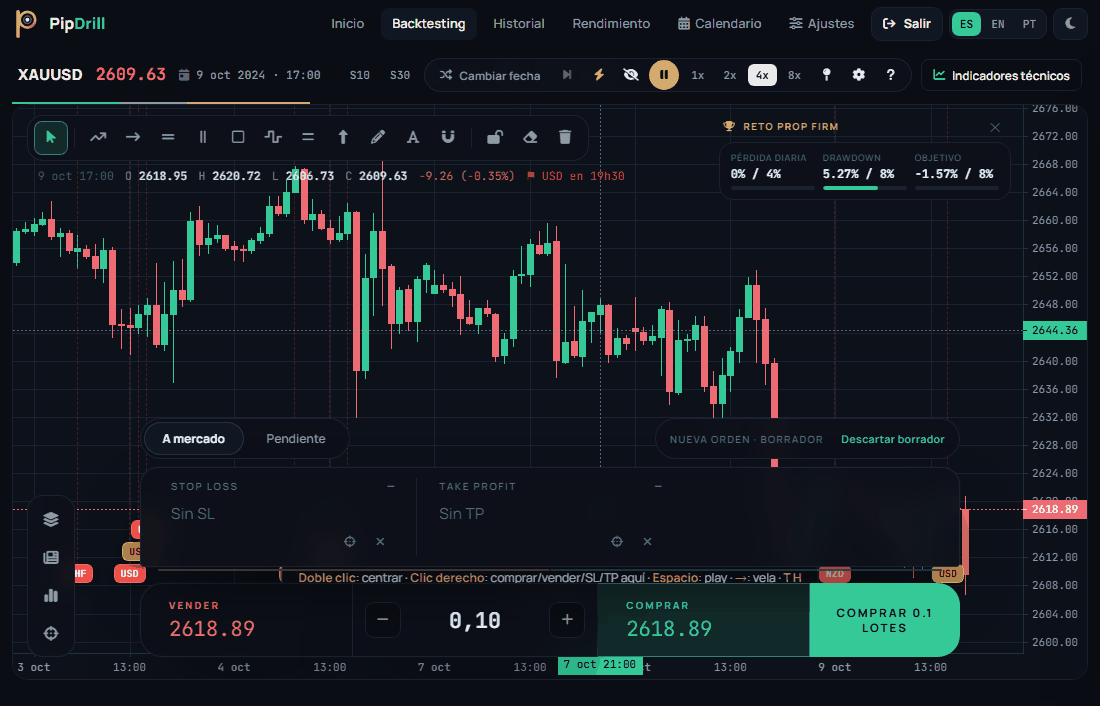Set playback speed to 1x
Viewport: 1100px width, 706px height.
[697, 75]
